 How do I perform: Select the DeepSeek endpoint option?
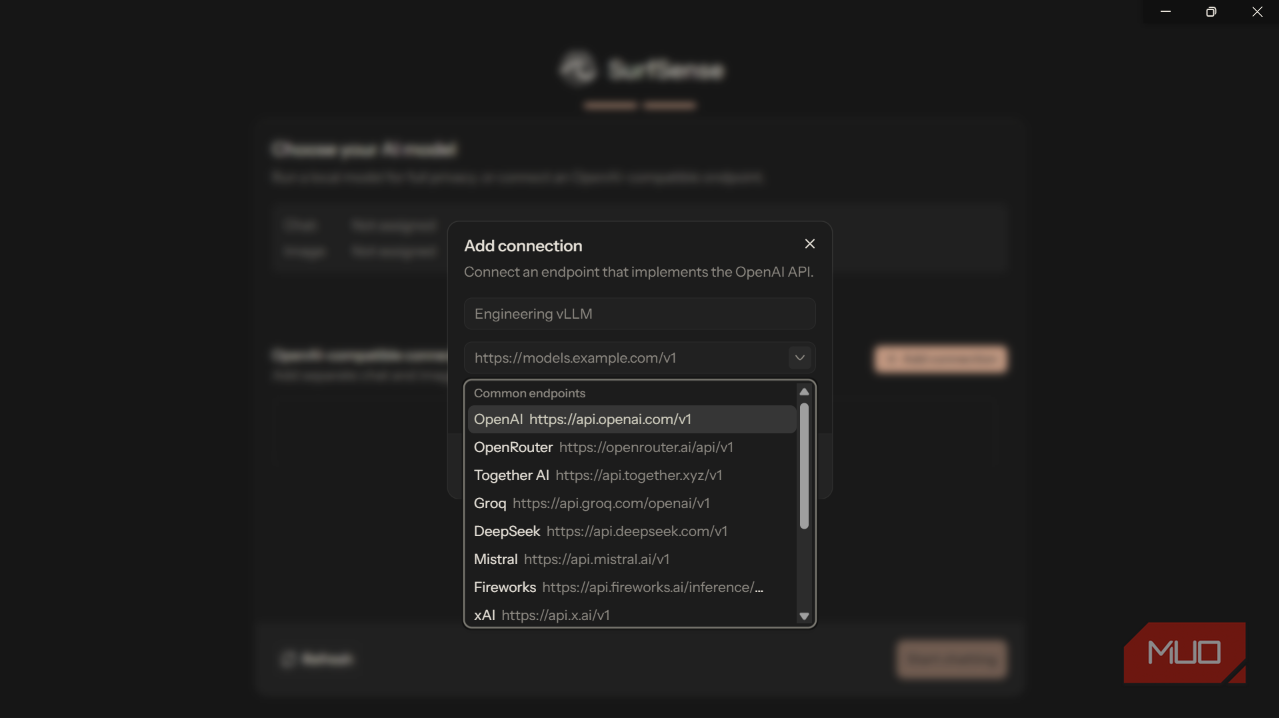632,531
